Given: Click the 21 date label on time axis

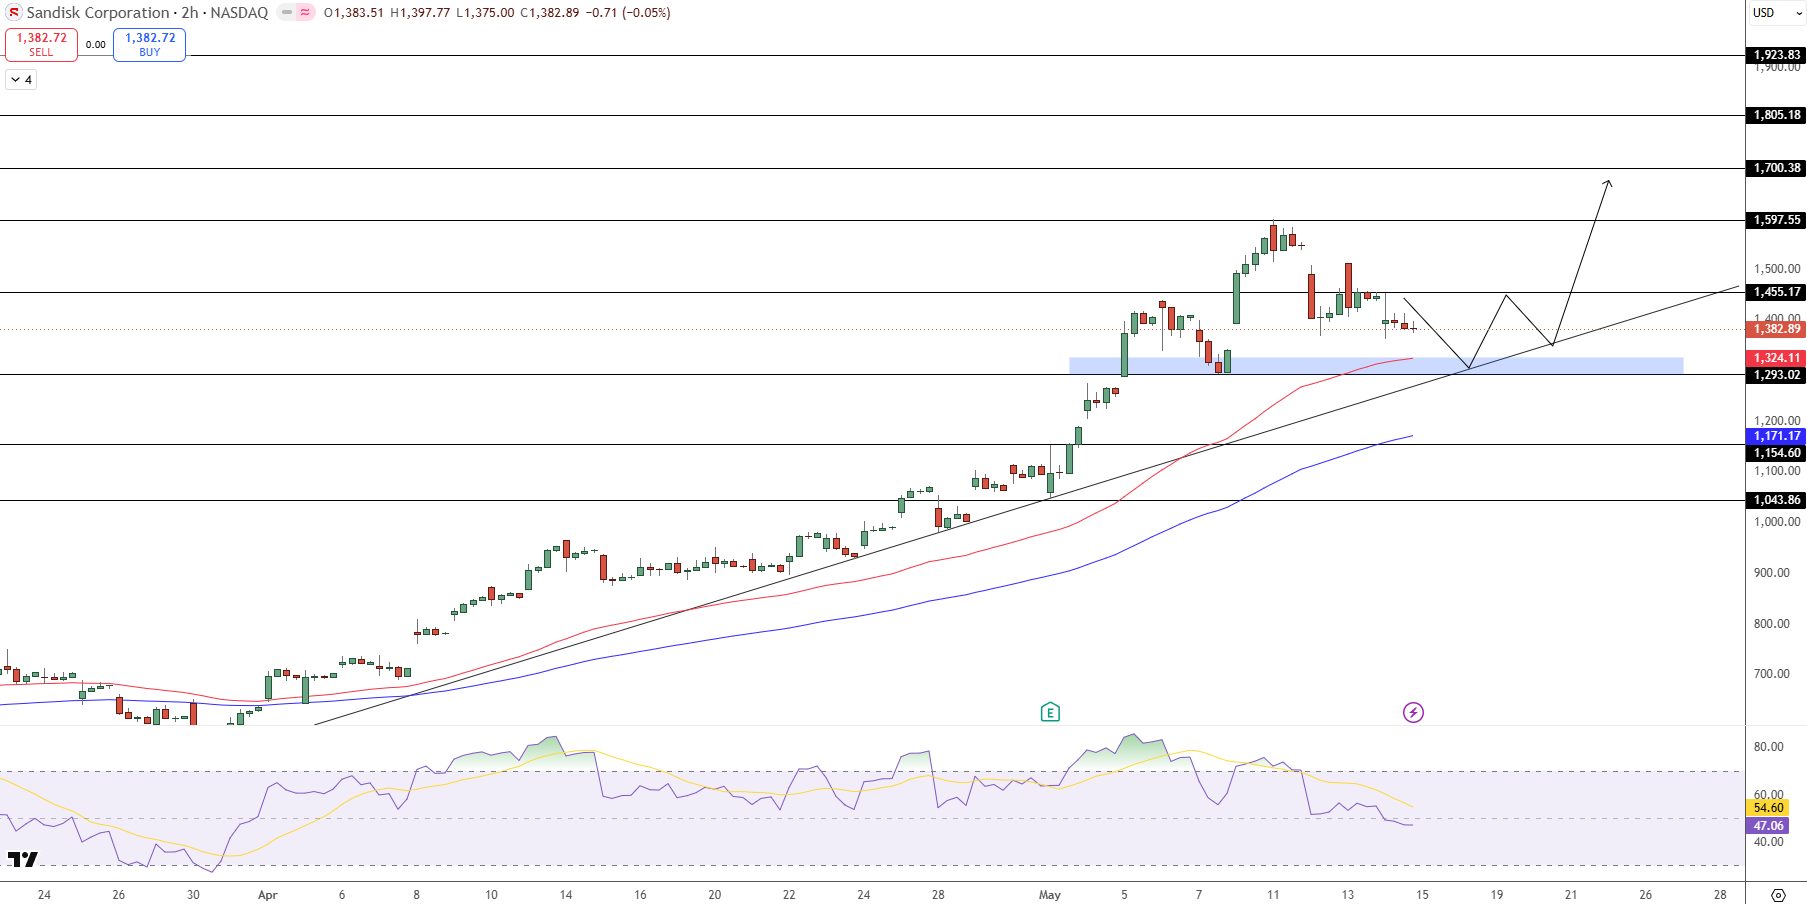Looking at the screenshot, I should tap(1571, 895).
